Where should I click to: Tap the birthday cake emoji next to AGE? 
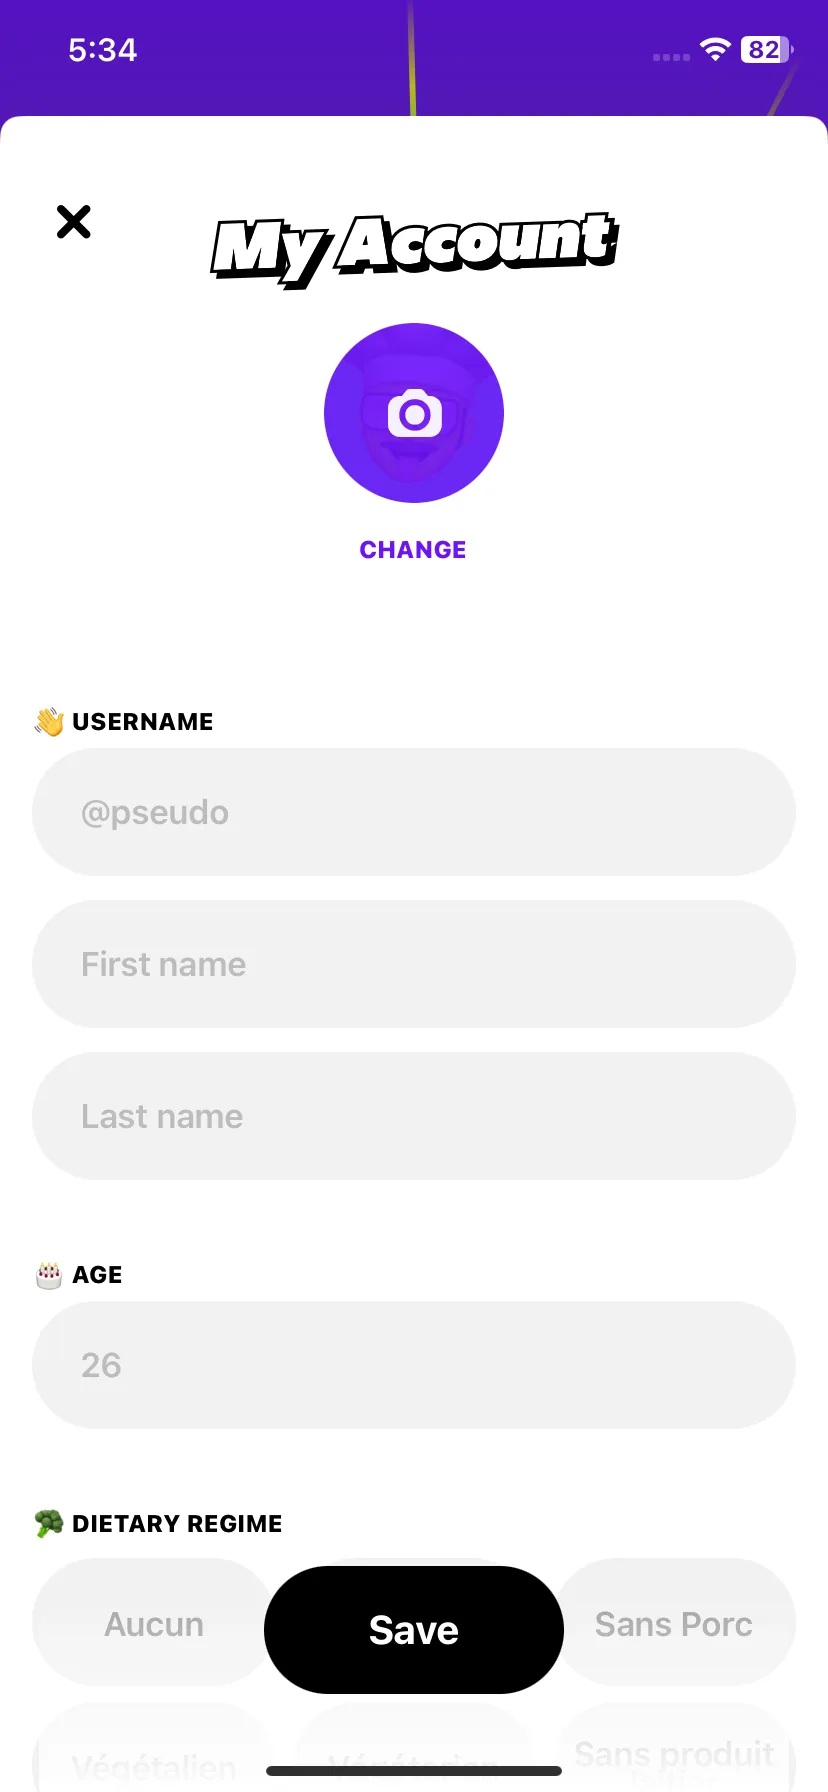49,1275
